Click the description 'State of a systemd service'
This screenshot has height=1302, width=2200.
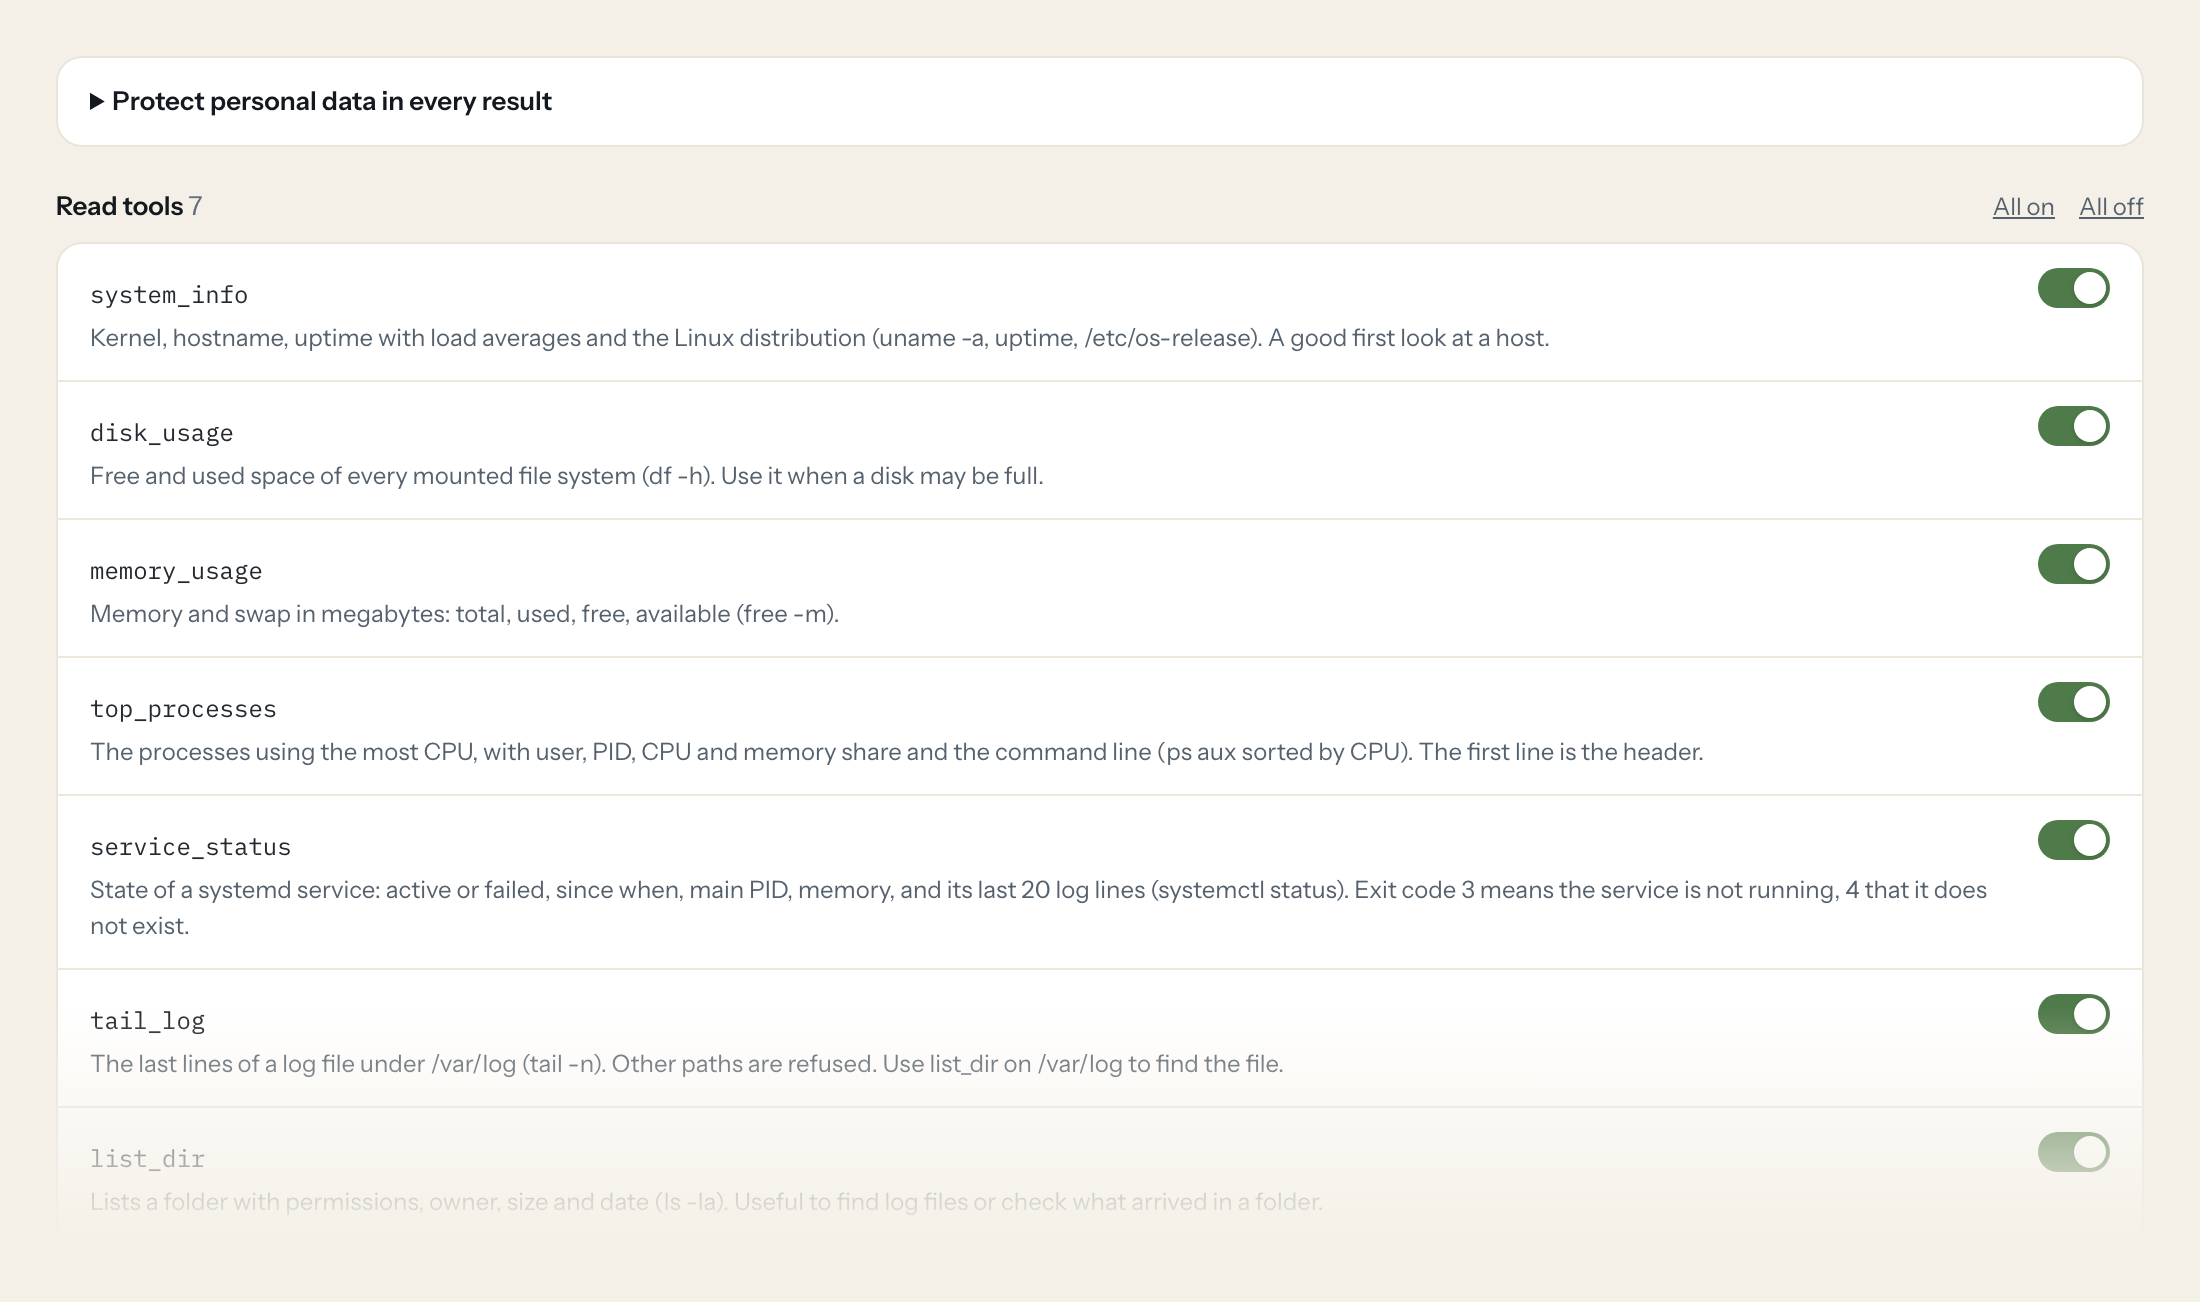pos(1038,908)
